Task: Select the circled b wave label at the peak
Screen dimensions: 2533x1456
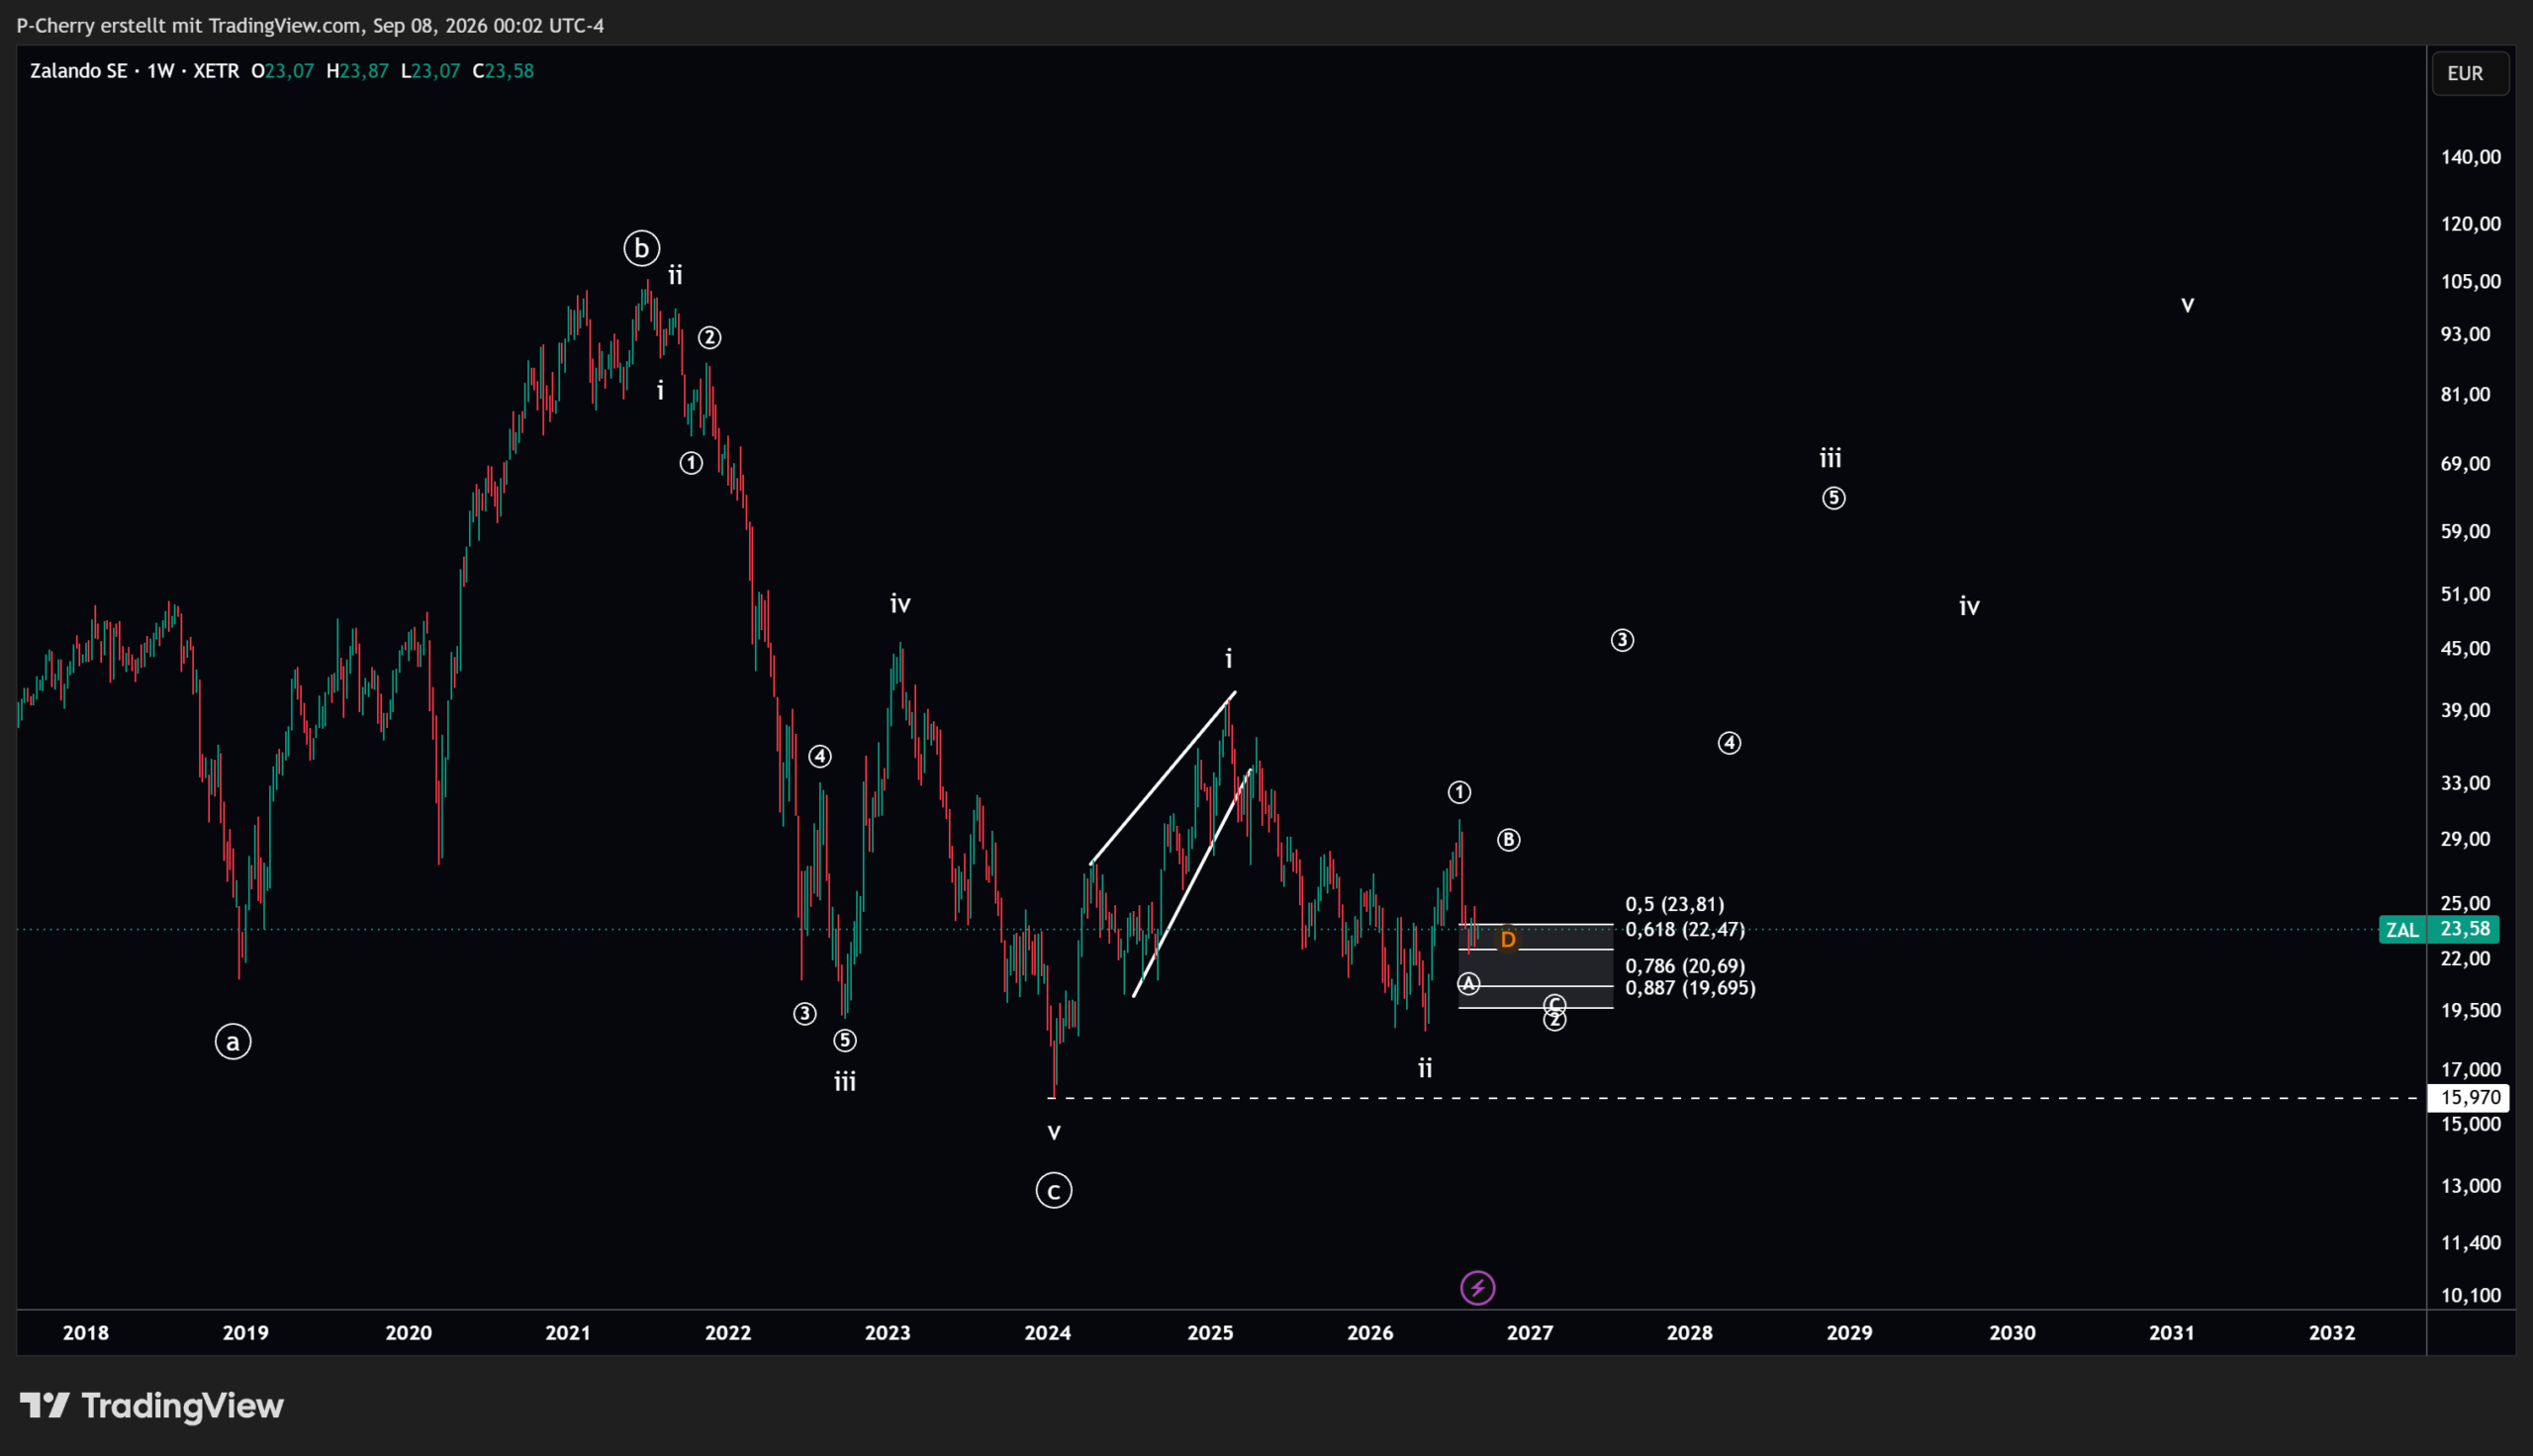Action: click(642, 248)
